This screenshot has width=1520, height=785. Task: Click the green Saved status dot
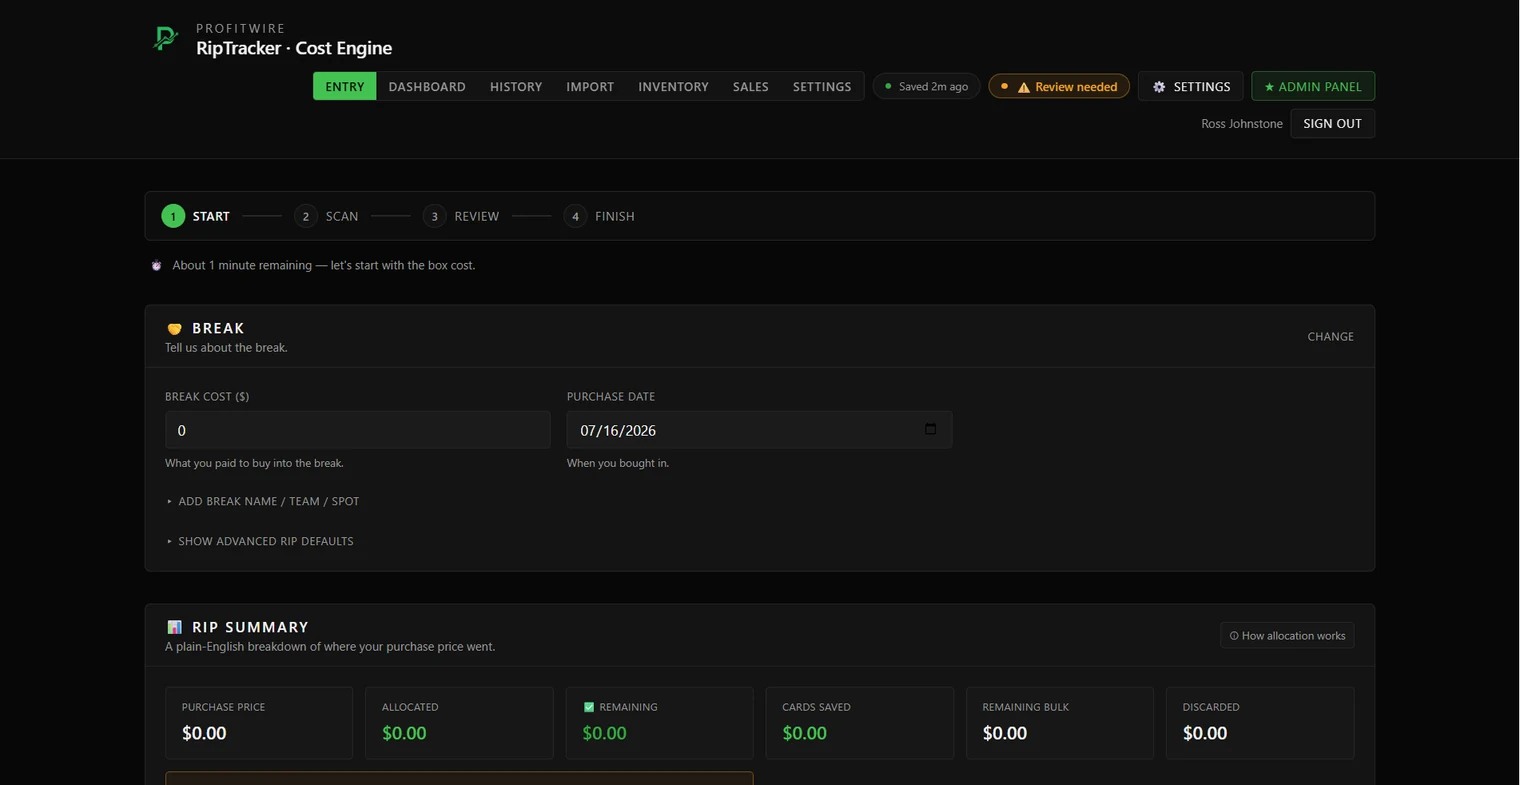pos(888,86)
